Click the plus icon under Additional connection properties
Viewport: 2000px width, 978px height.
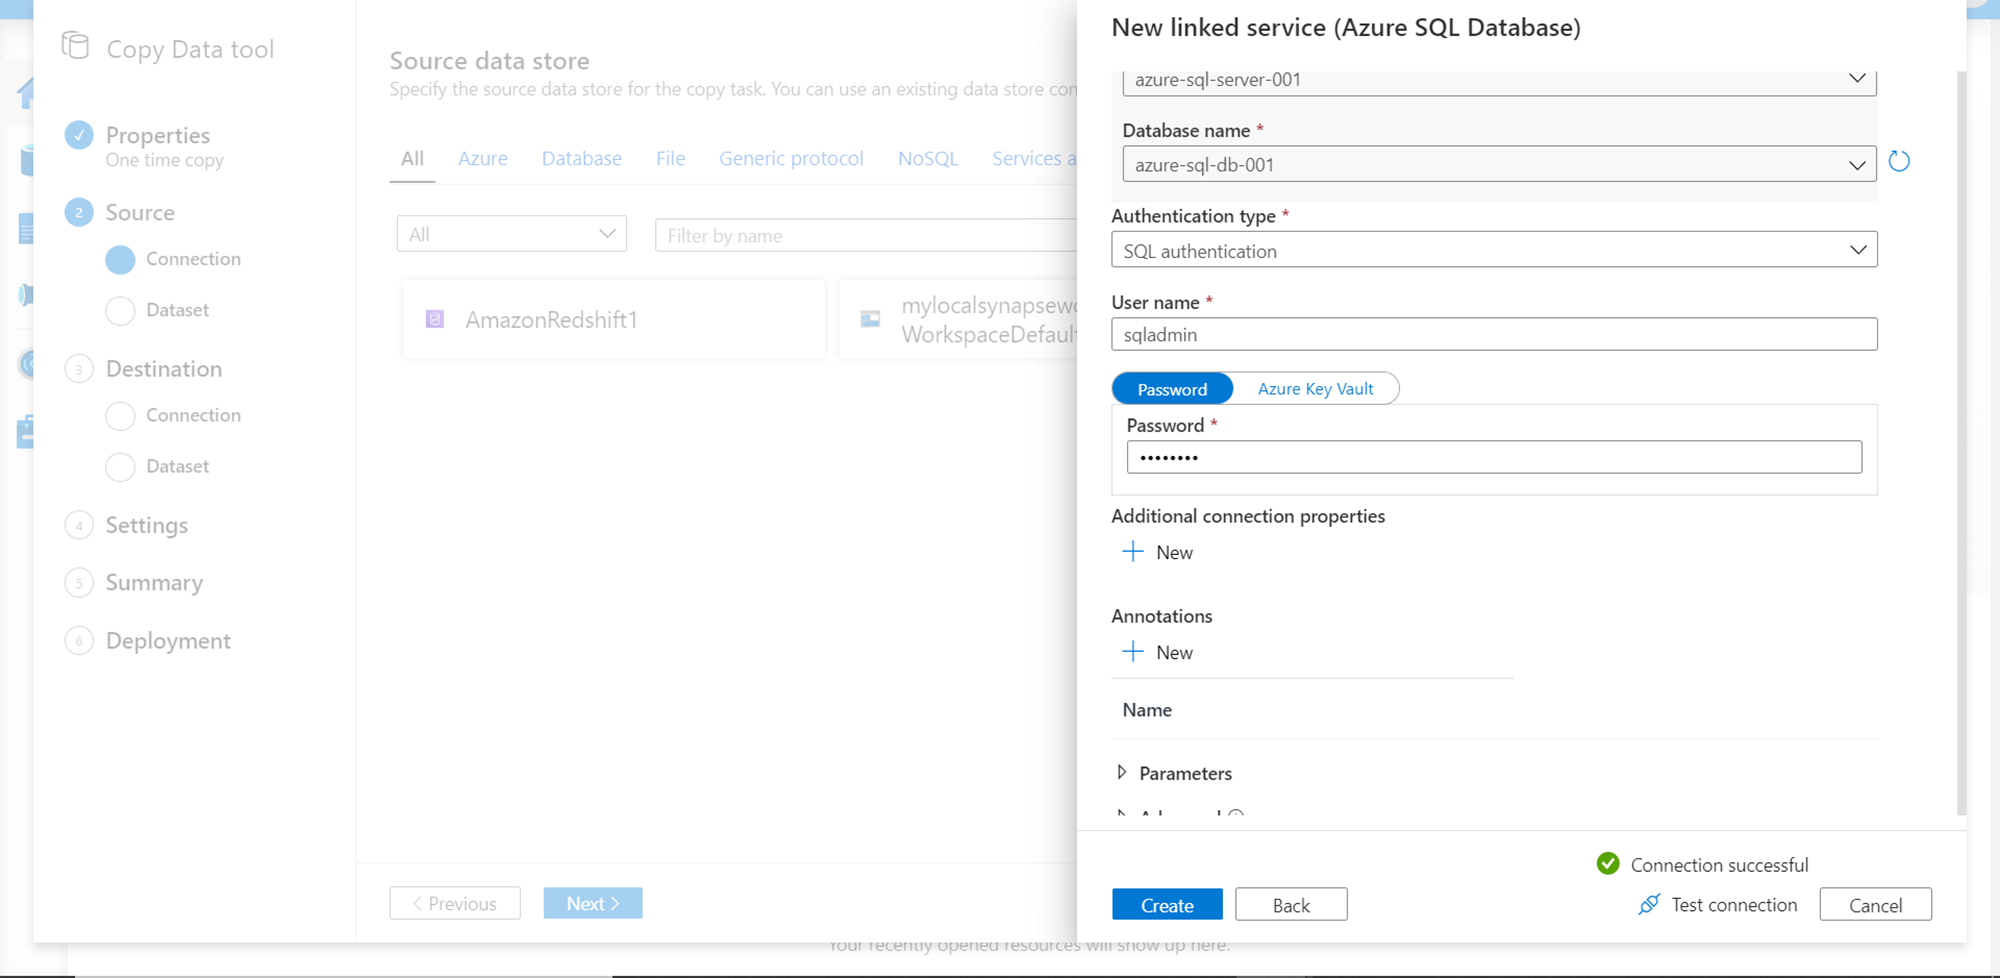[1133, 552]
